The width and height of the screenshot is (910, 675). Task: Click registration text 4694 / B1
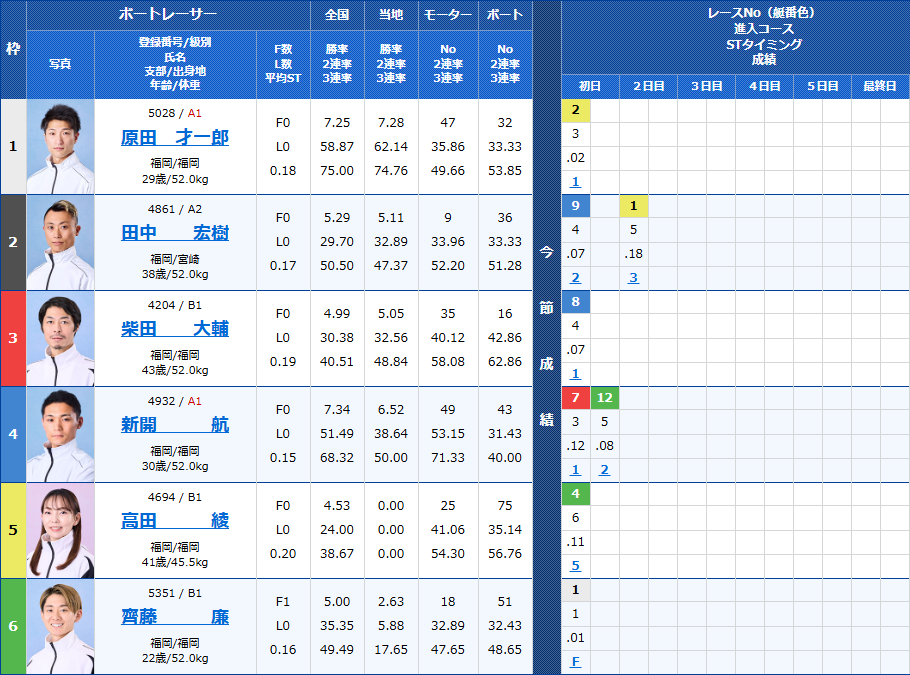point(175,497)
